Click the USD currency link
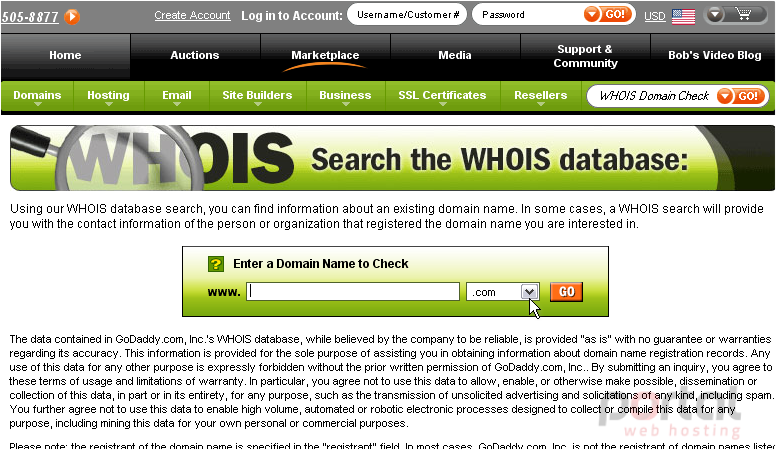The width and height of the screenshot is (776, 450). point(655,16)
